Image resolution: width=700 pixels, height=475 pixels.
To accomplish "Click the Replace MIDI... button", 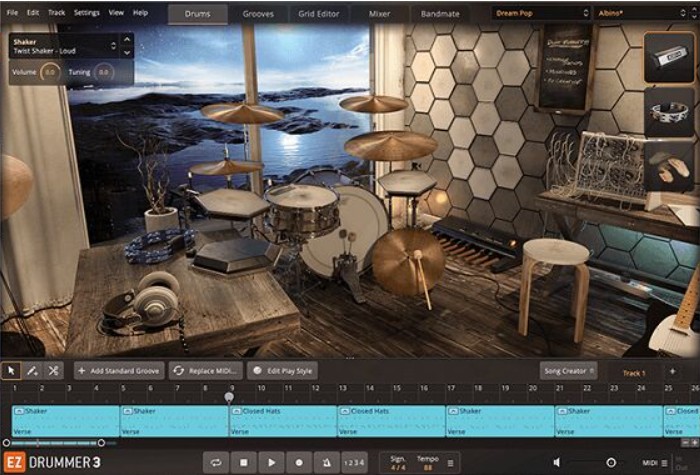I will coord(206,371).
